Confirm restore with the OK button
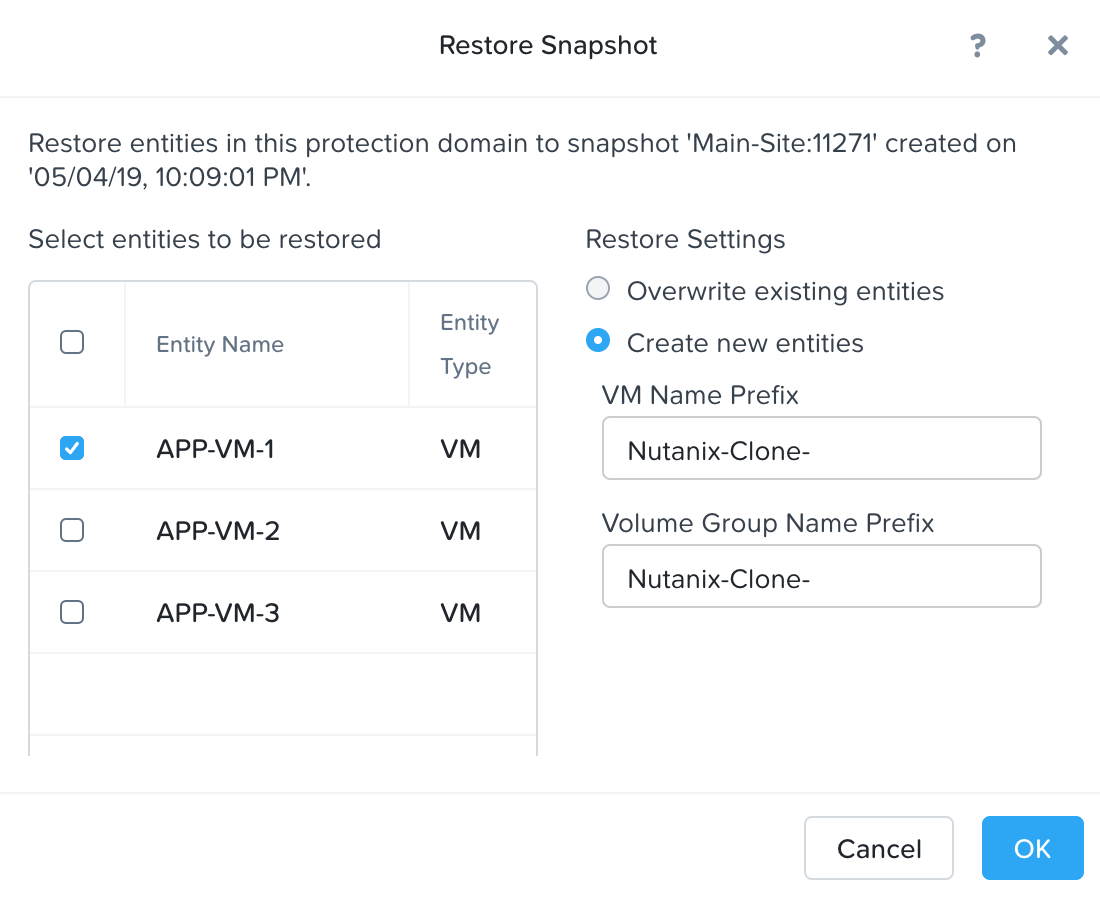This screenshot has width=1100, height=900. [x=1032, y=848]
